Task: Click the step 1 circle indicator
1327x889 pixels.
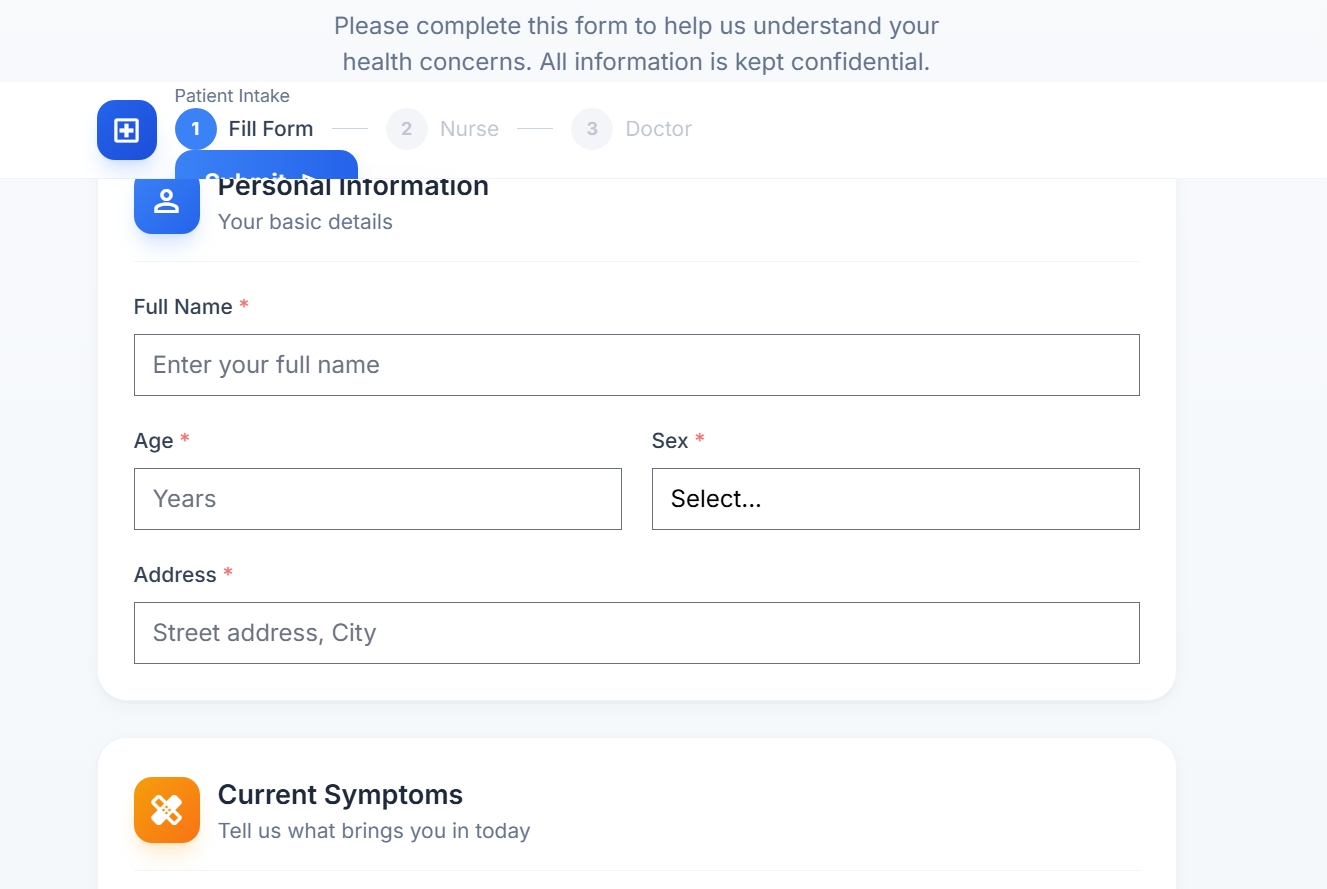Action: click(x=196, y=129)
